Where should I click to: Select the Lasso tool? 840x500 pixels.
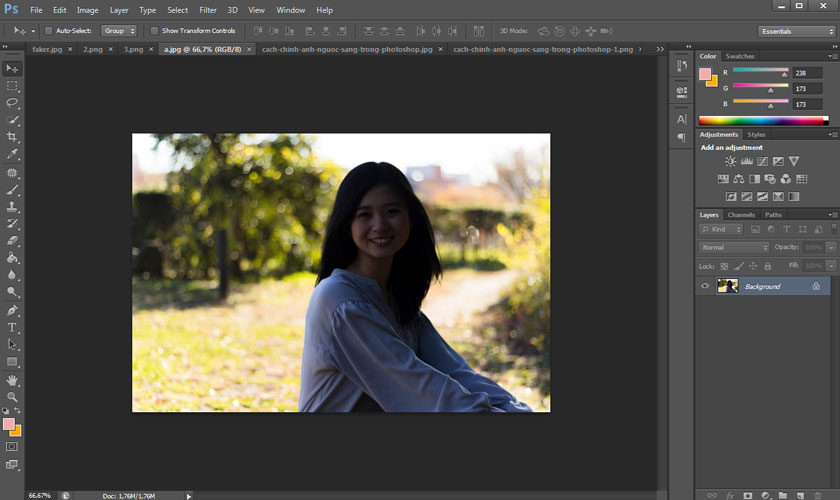12,103
